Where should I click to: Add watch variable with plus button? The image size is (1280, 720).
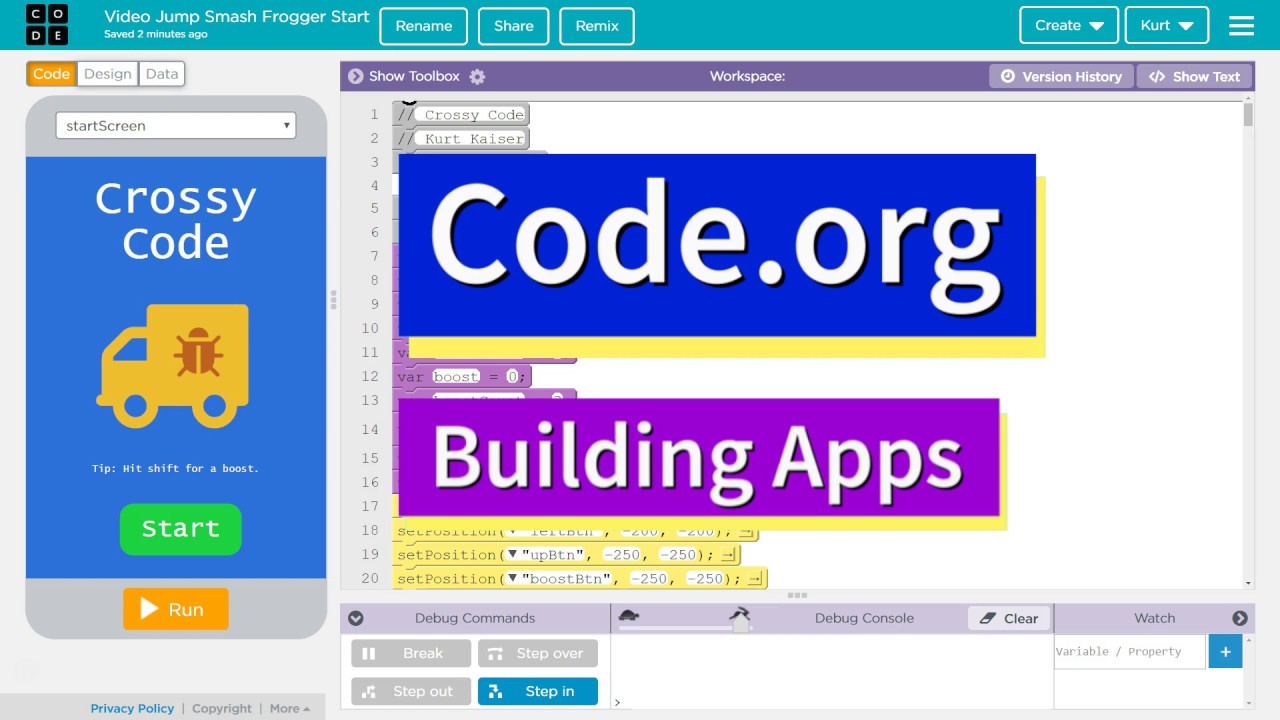tap(1225, 651)
